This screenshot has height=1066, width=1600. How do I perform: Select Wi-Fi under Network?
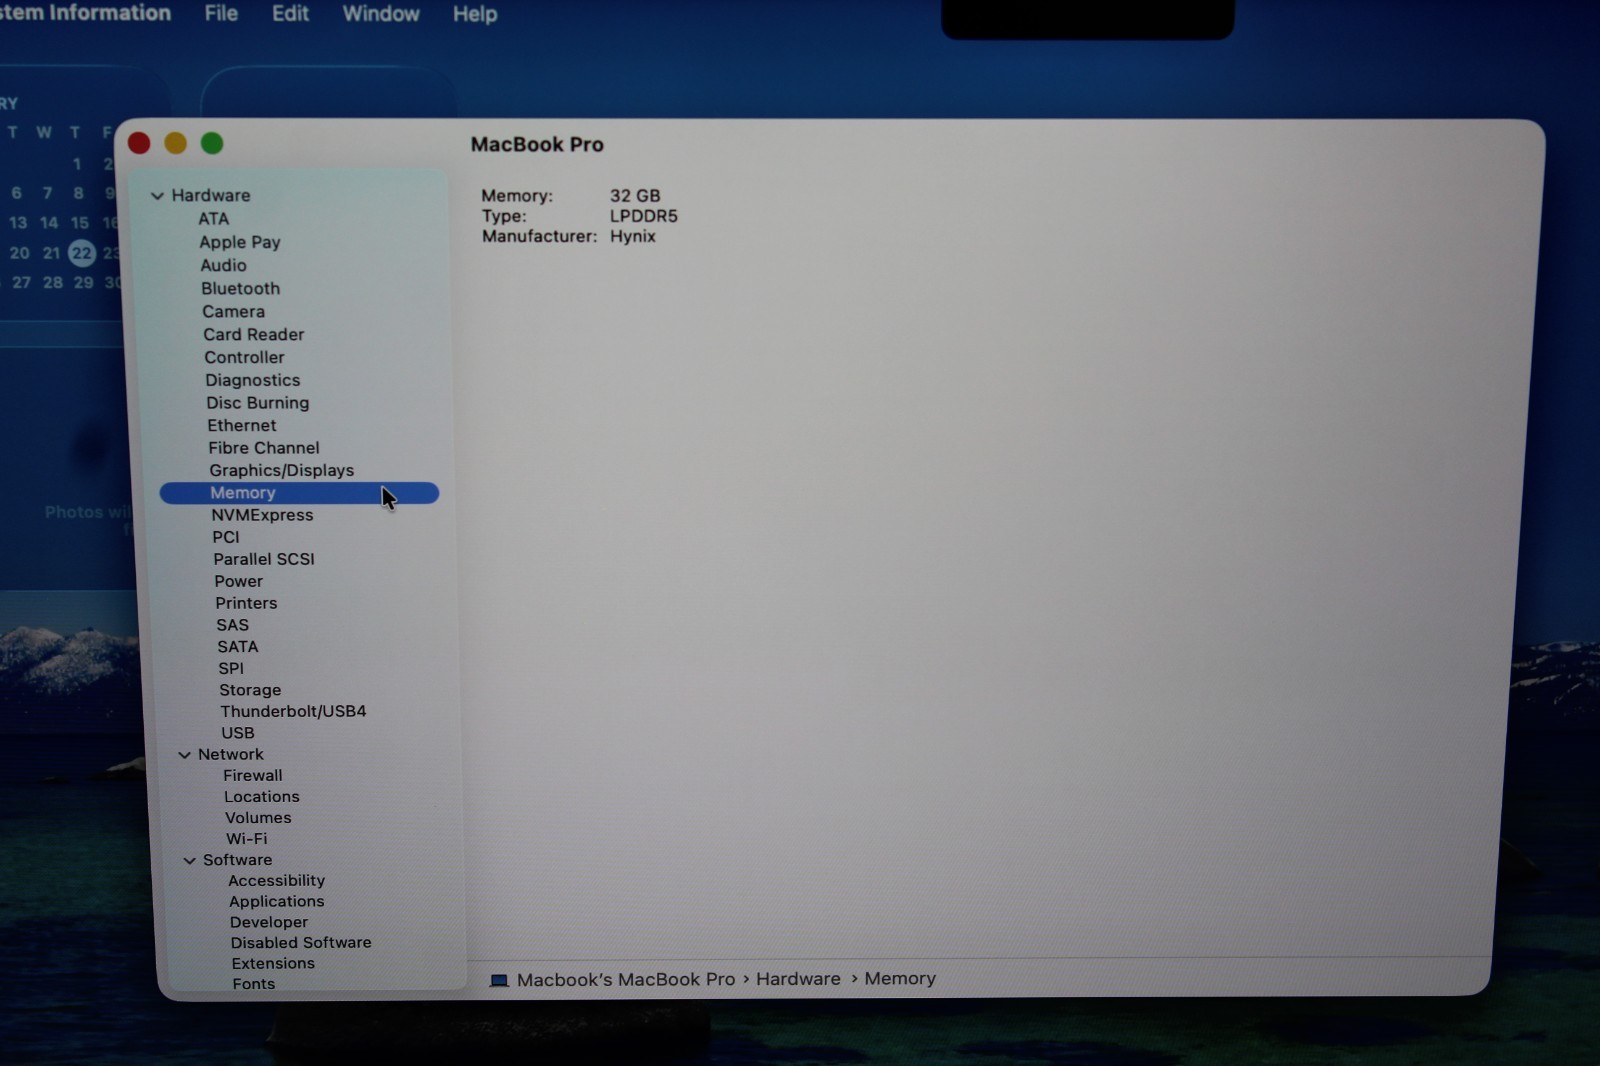246,839
